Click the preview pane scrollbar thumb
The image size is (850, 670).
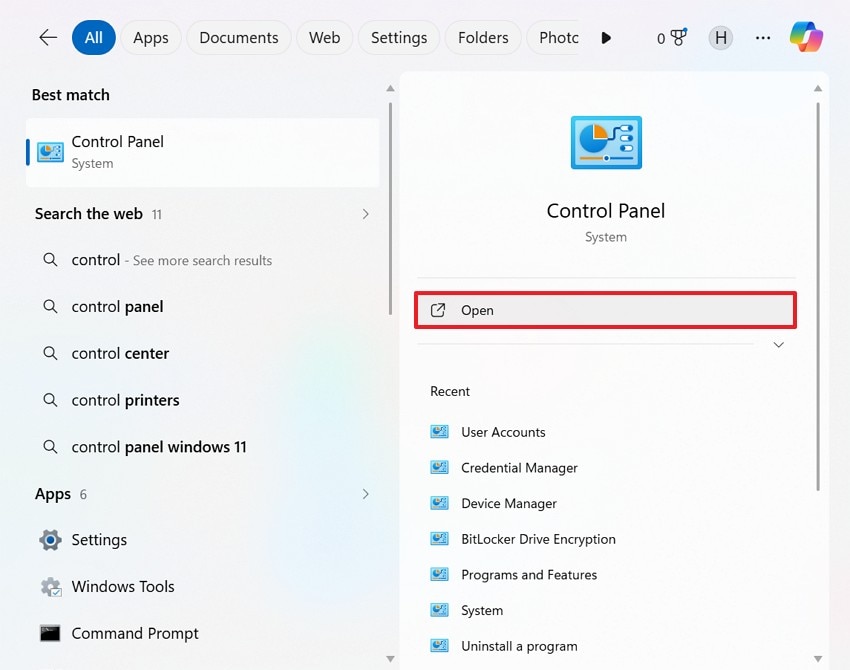point(818,297)
